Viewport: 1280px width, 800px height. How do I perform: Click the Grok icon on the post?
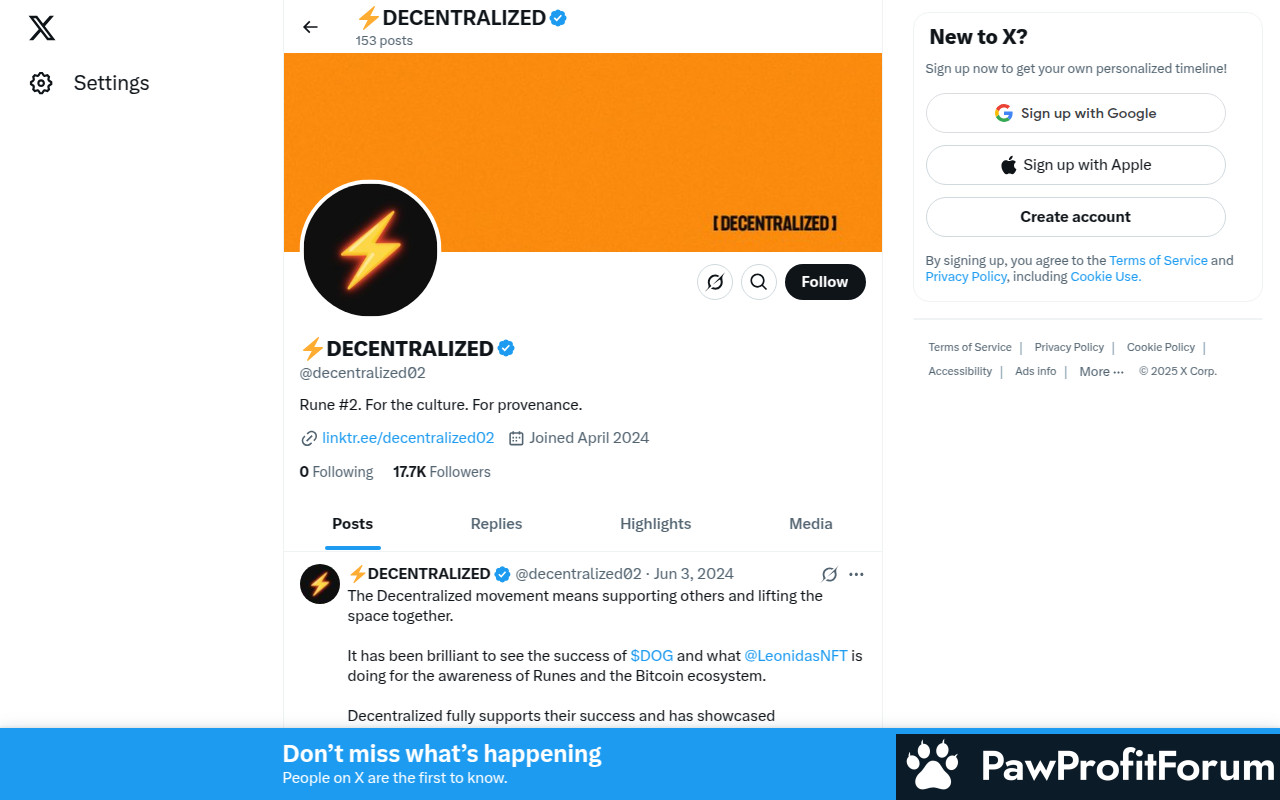click(x=829, y=574)
